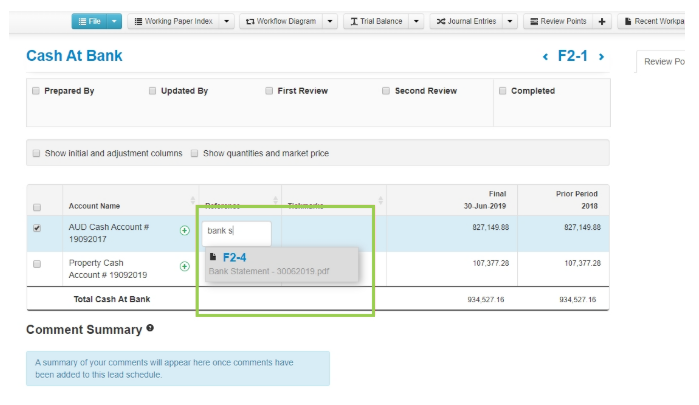The width and height of the screenshot is (699, 405).
Task: Open the Working Paper Index dropdown arrow
Action: [227, 21]
